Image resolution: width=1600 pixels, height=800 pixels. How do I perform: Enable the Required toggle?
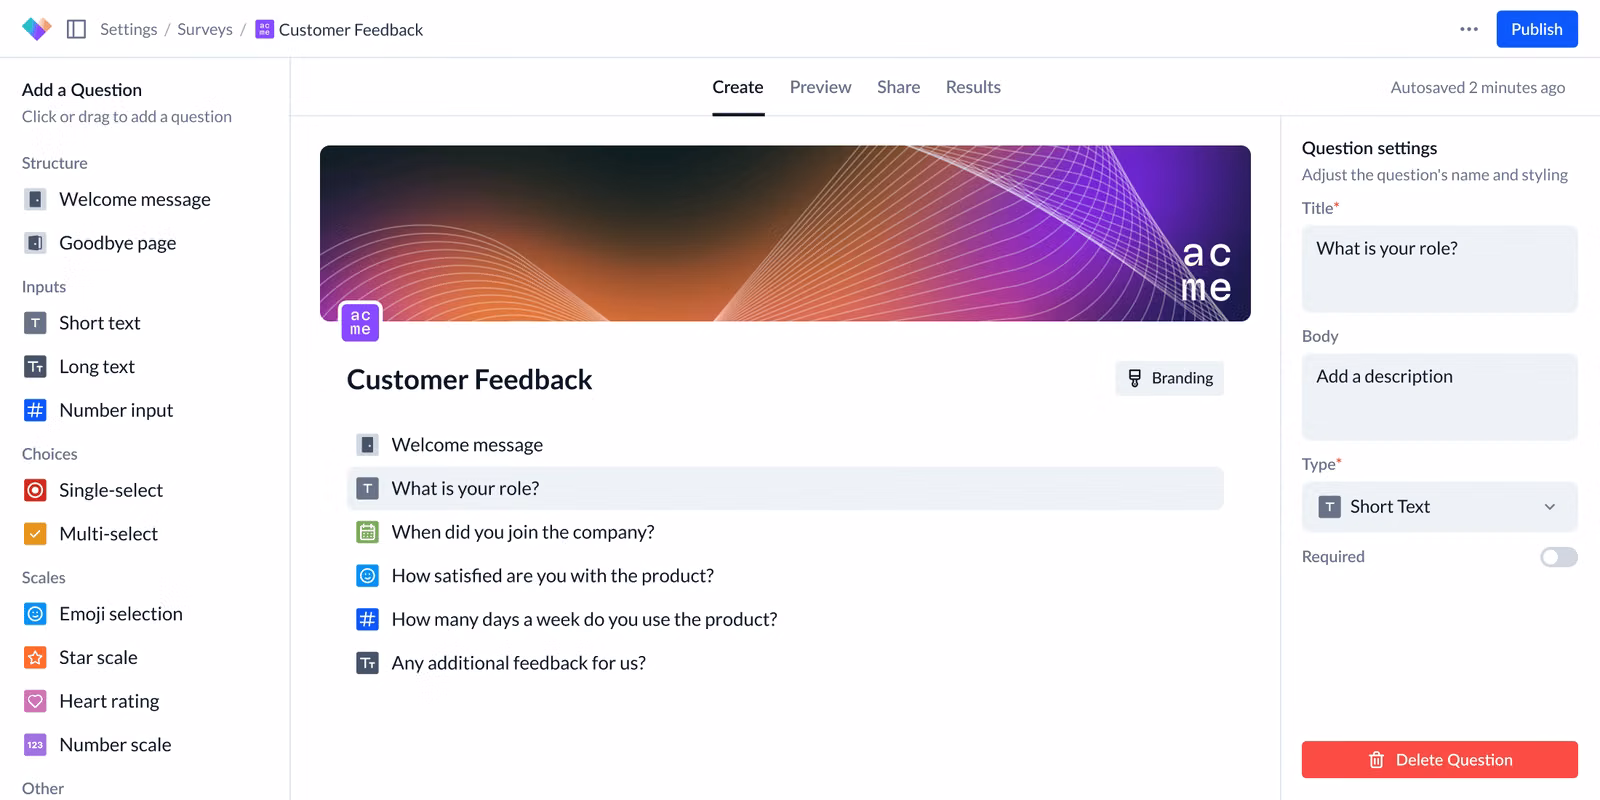(x=1558, y=557)
